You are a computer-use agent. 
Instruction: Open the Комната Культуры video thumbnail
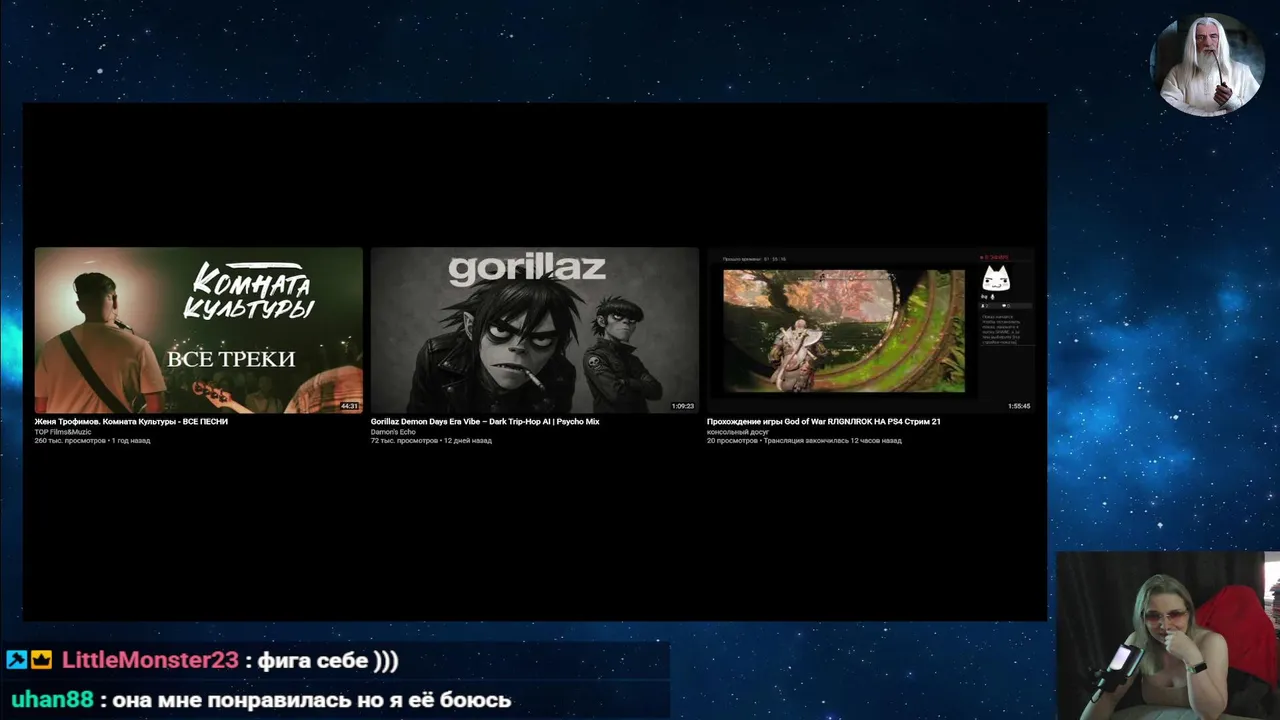198,330
